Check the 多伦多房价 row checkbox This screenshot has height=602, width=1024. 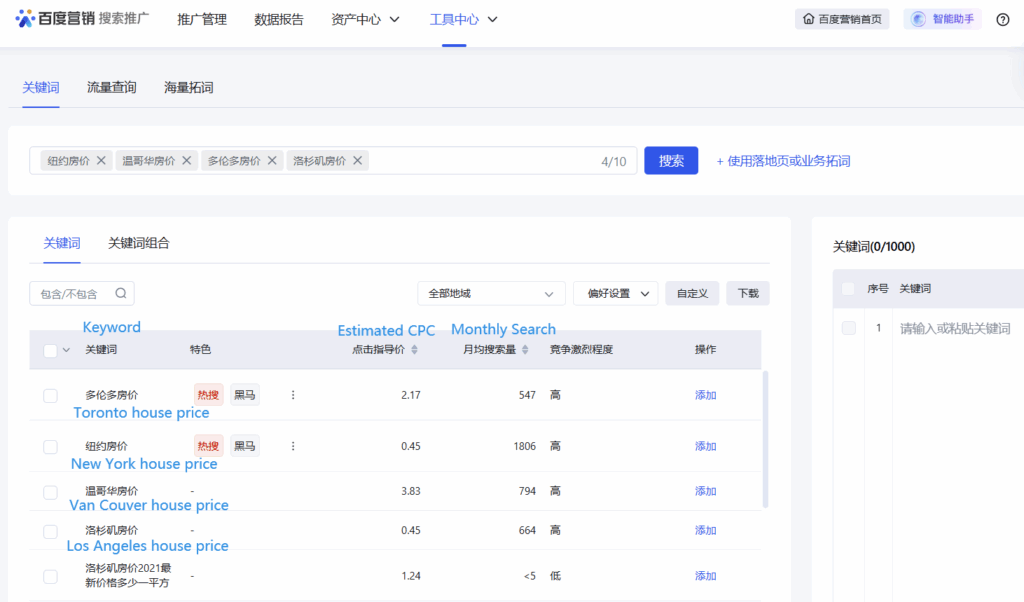pyautogui.click(x=50, y=396)
